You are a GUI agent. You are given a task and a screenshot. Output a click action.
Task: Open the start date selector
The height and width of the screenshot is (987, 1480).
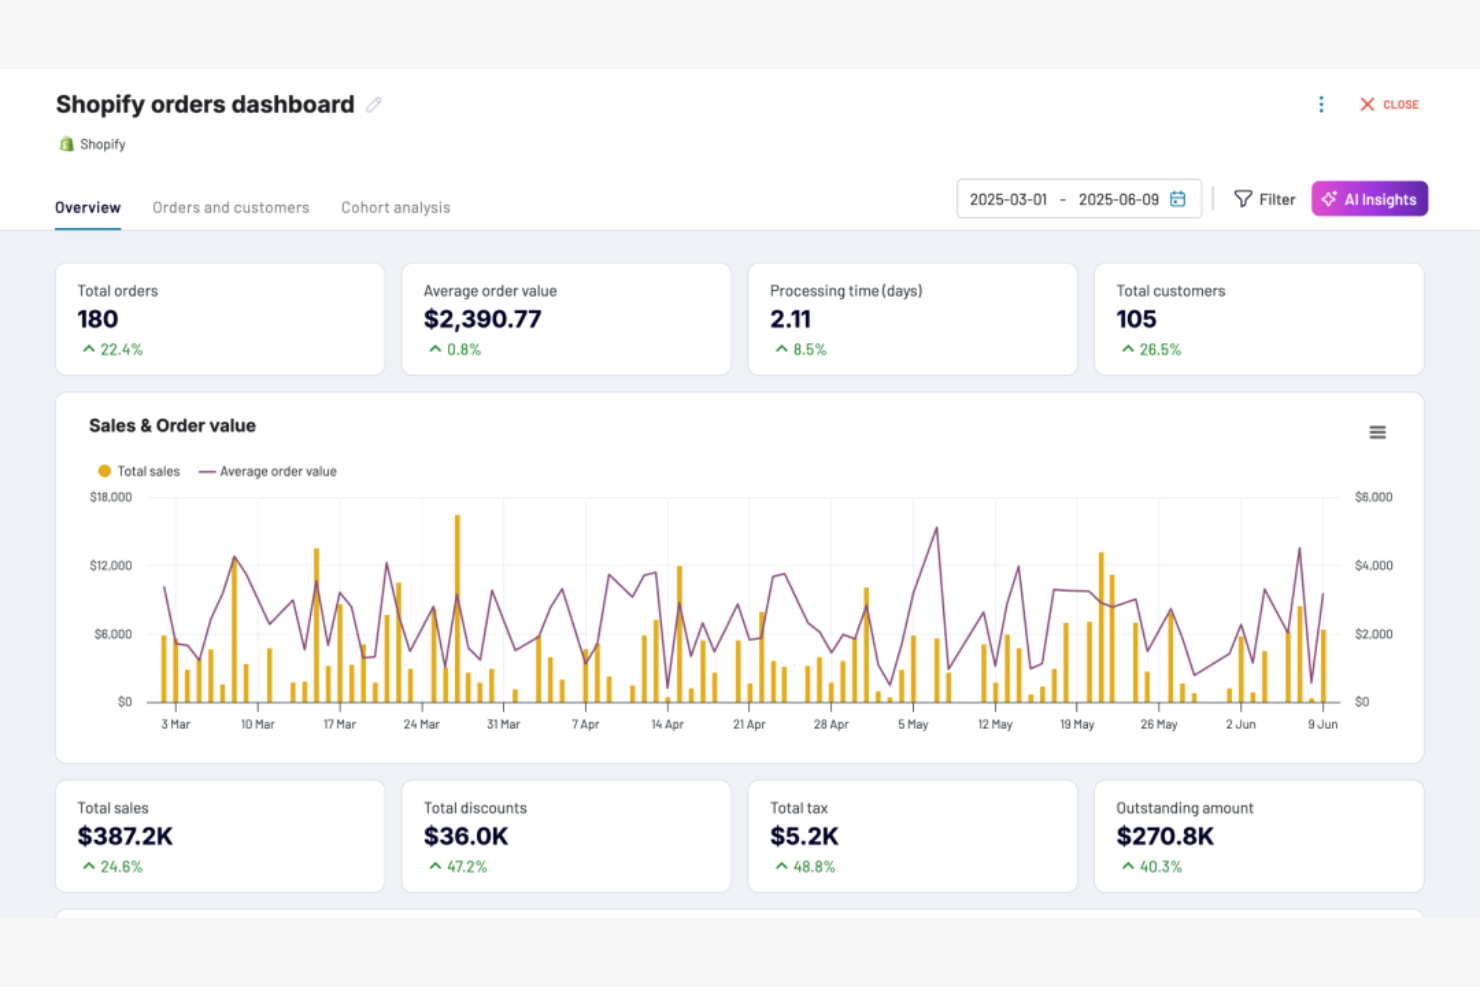[1007, 198]
